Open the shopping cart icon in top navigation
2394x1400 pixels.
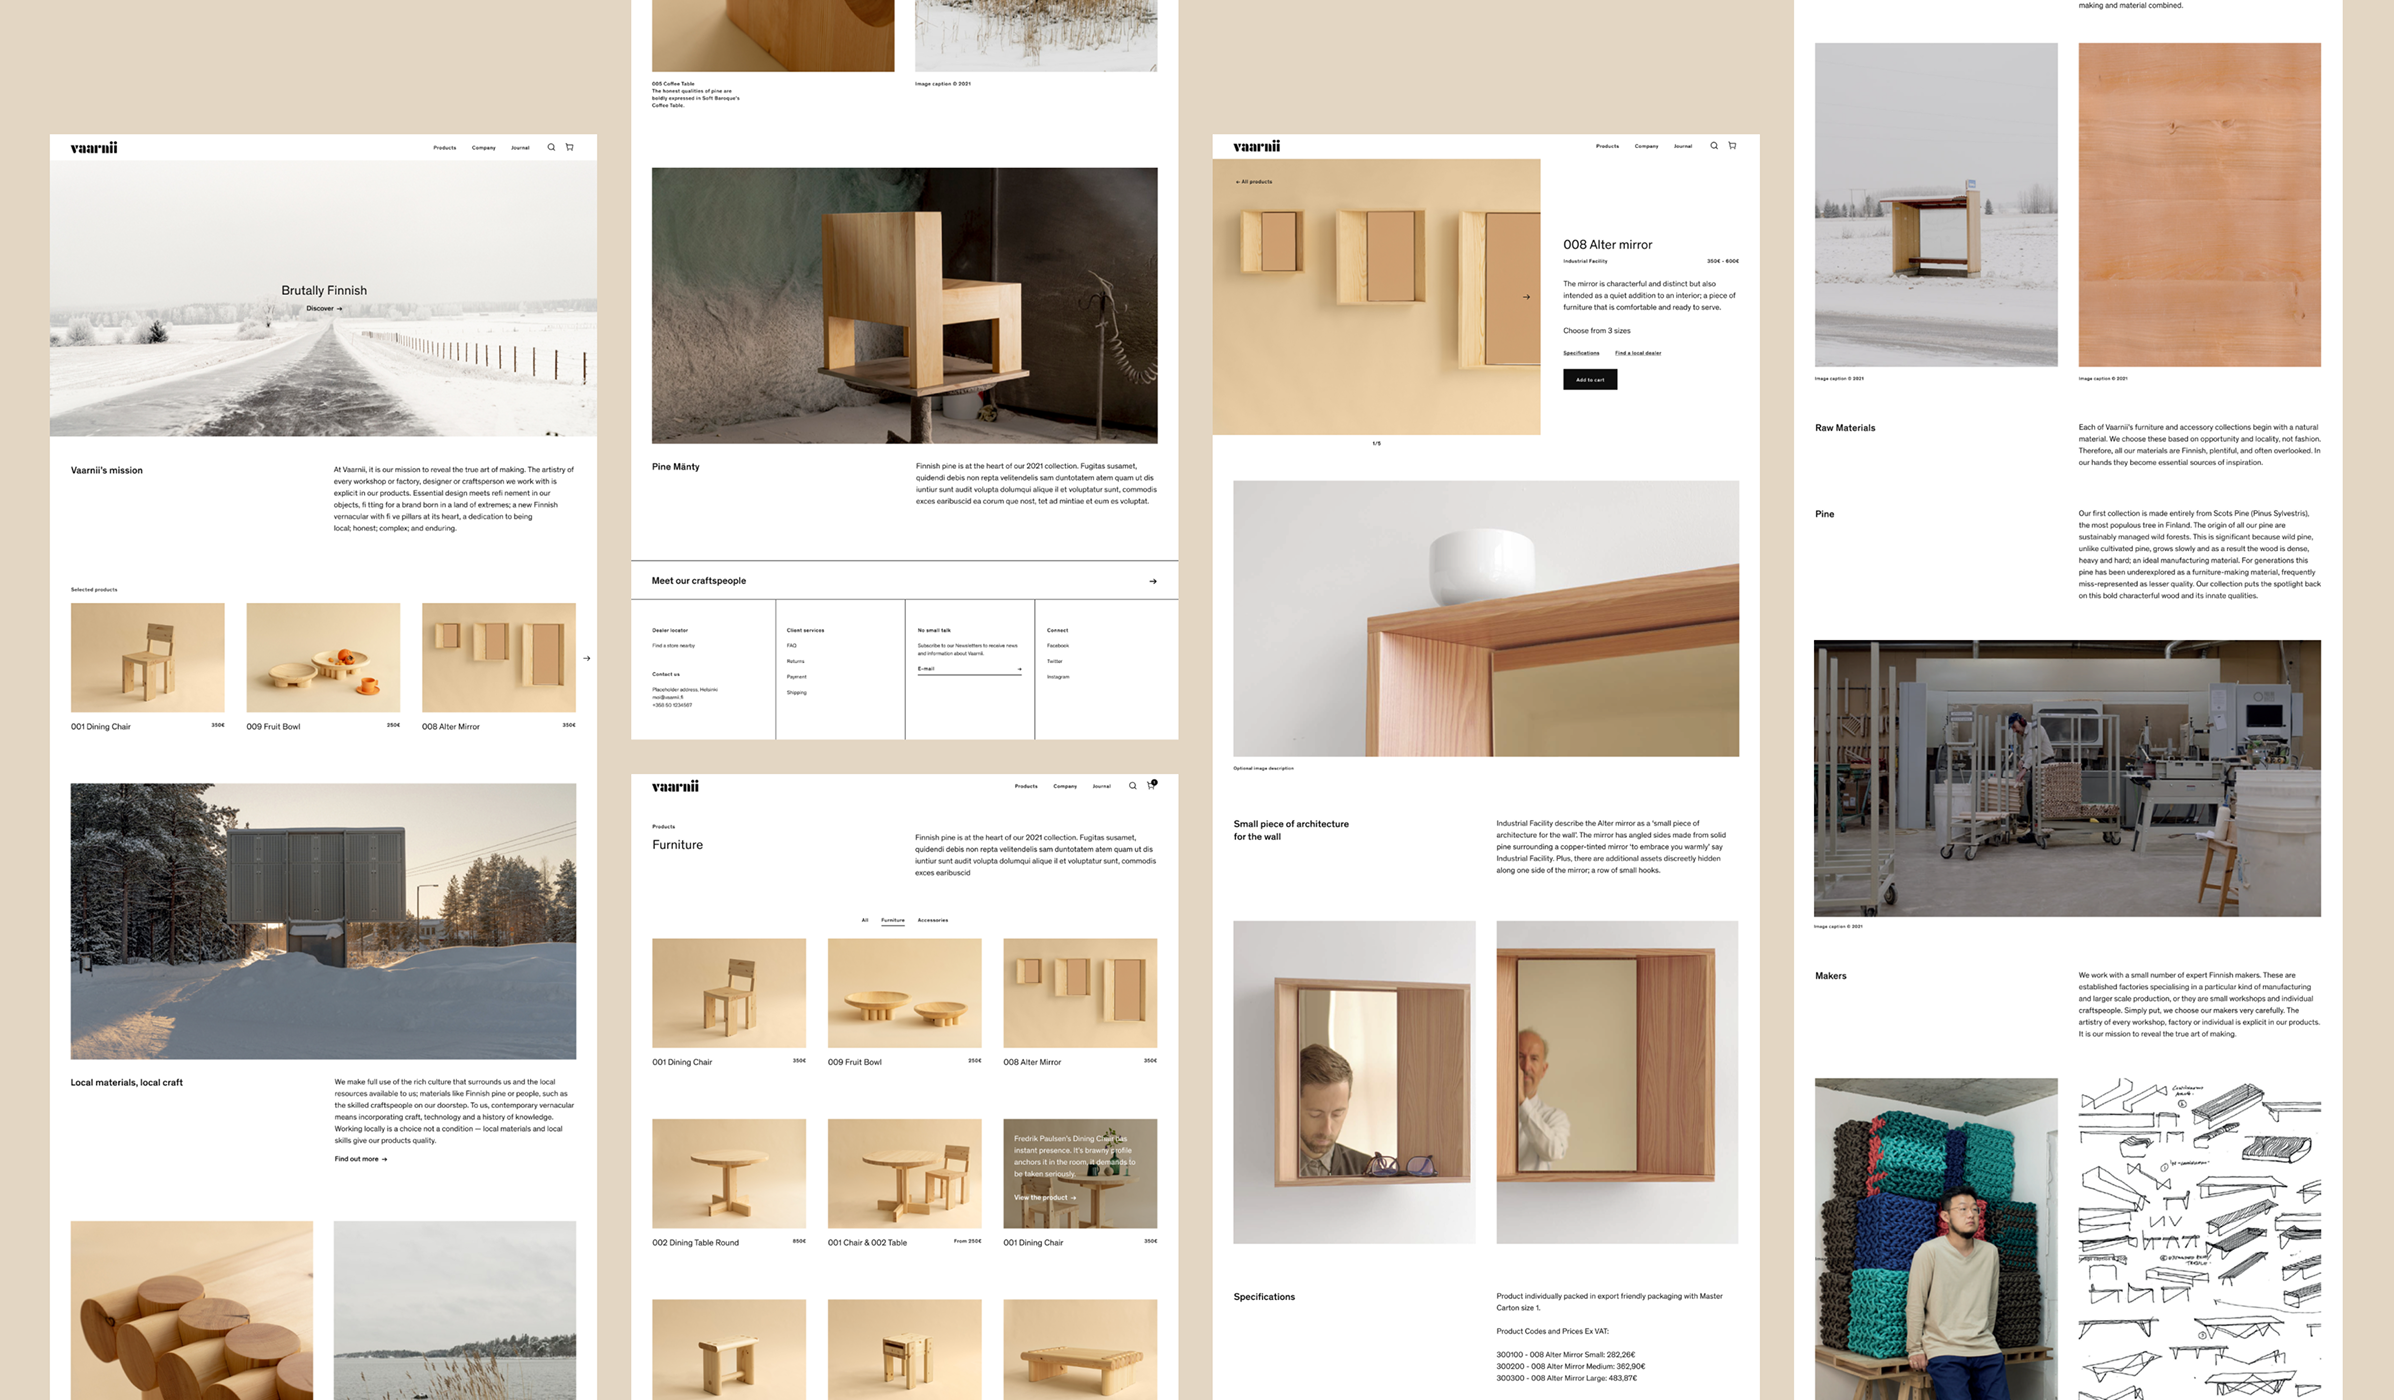(x=569, y=147)
